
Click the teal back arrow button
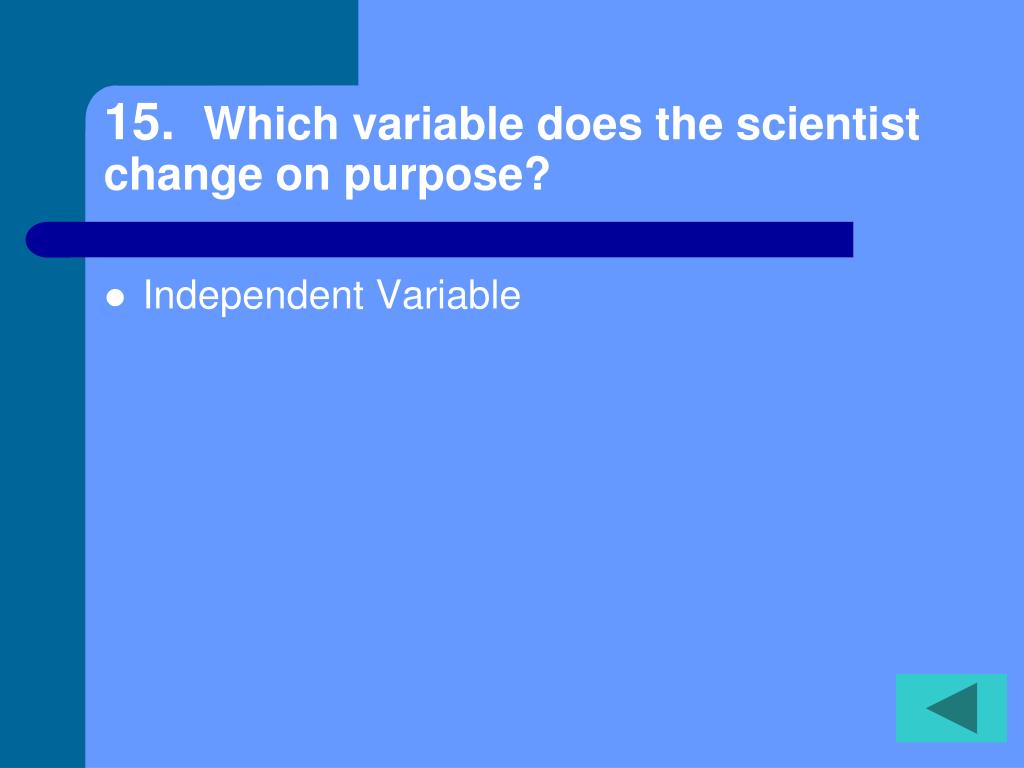[951, 708]
